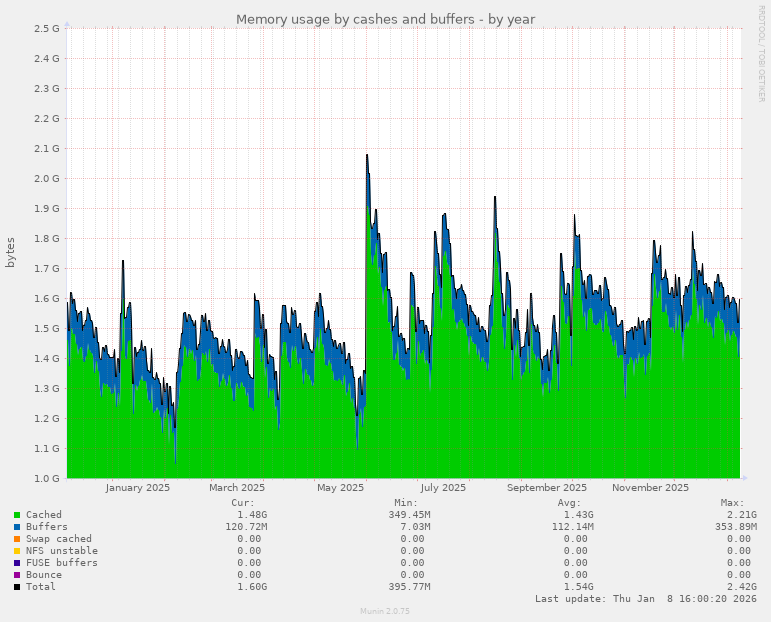Select the 'Bounce' legend label
771x622 pixels.
tap(44, 575)
